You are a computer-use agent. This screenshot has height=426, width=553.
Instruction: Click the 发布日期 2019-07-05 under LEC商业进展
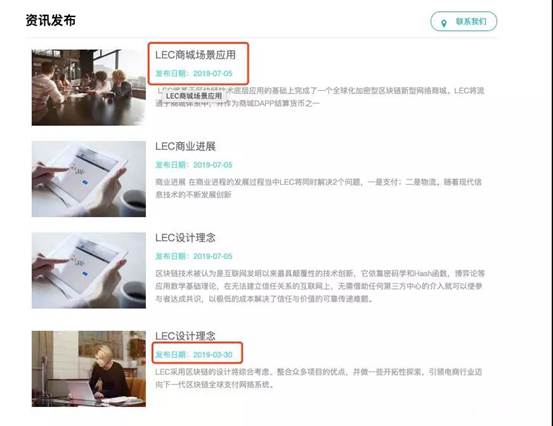point(194,165)
